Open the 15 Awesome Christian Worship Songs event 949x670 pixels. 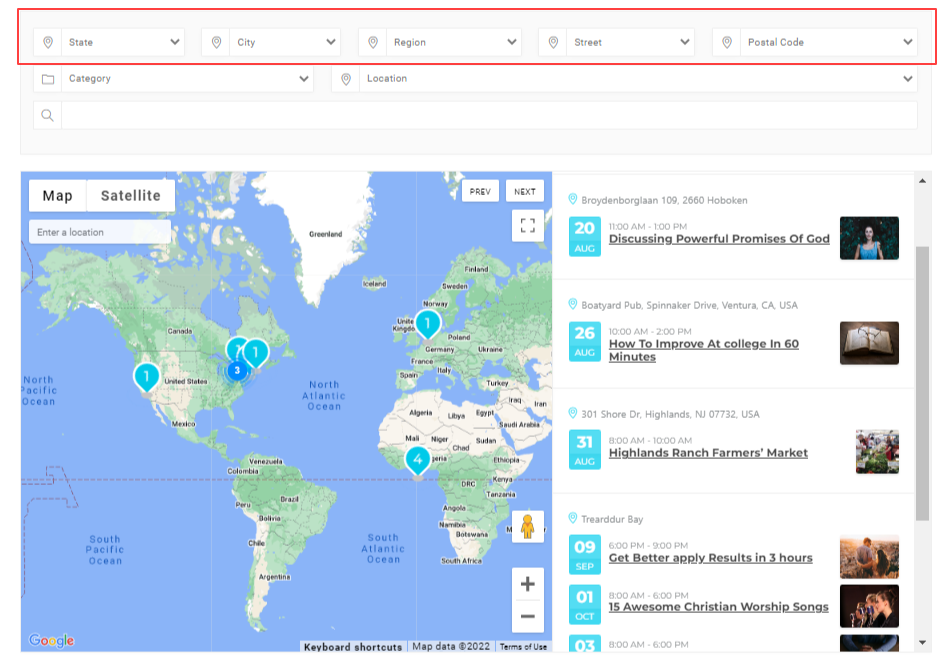[721, 607]
